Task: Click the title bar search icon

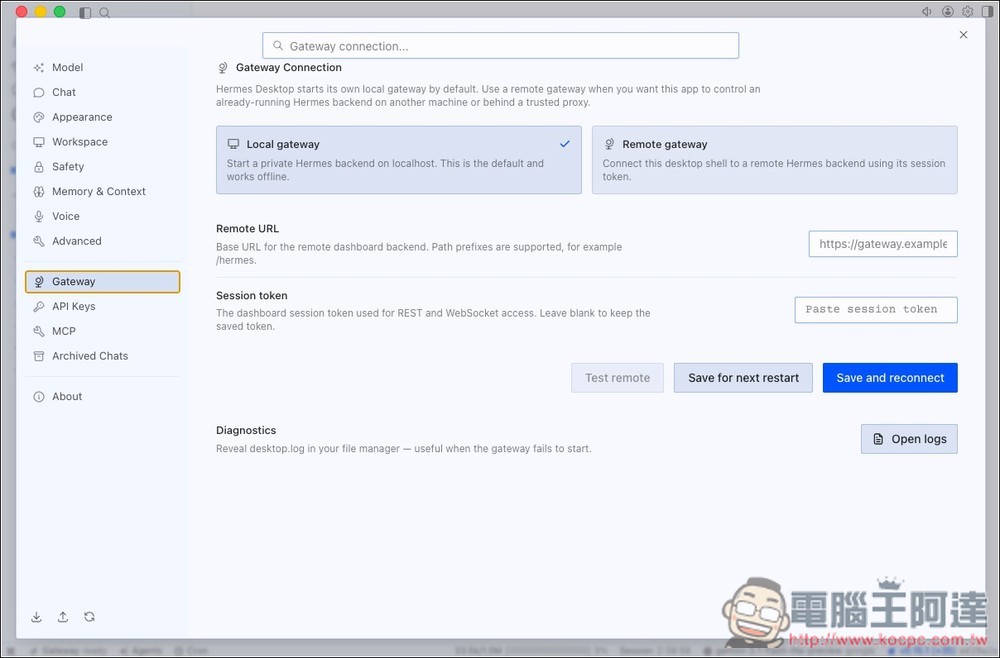Action: [105, 12]
